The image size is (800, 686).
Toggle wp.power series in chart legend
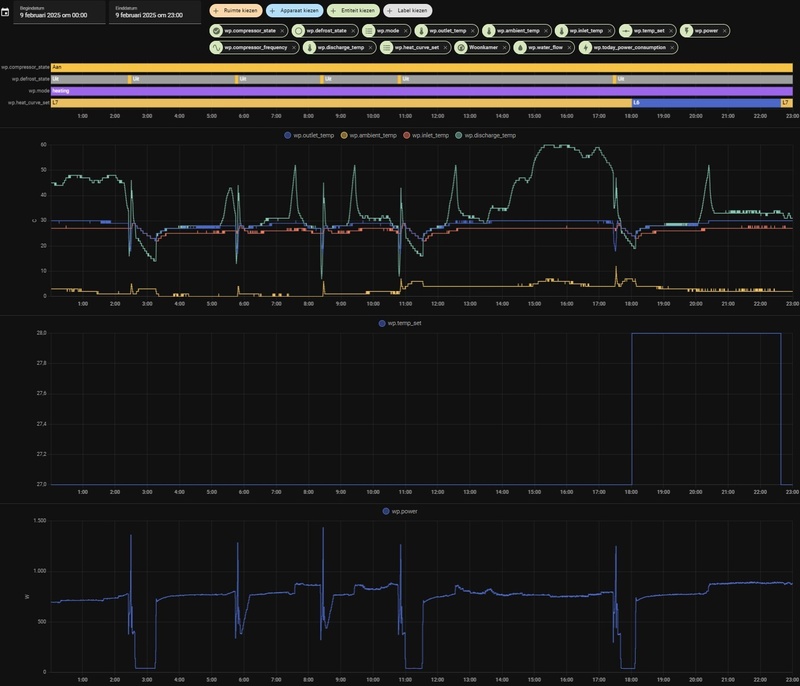point(400,511)
